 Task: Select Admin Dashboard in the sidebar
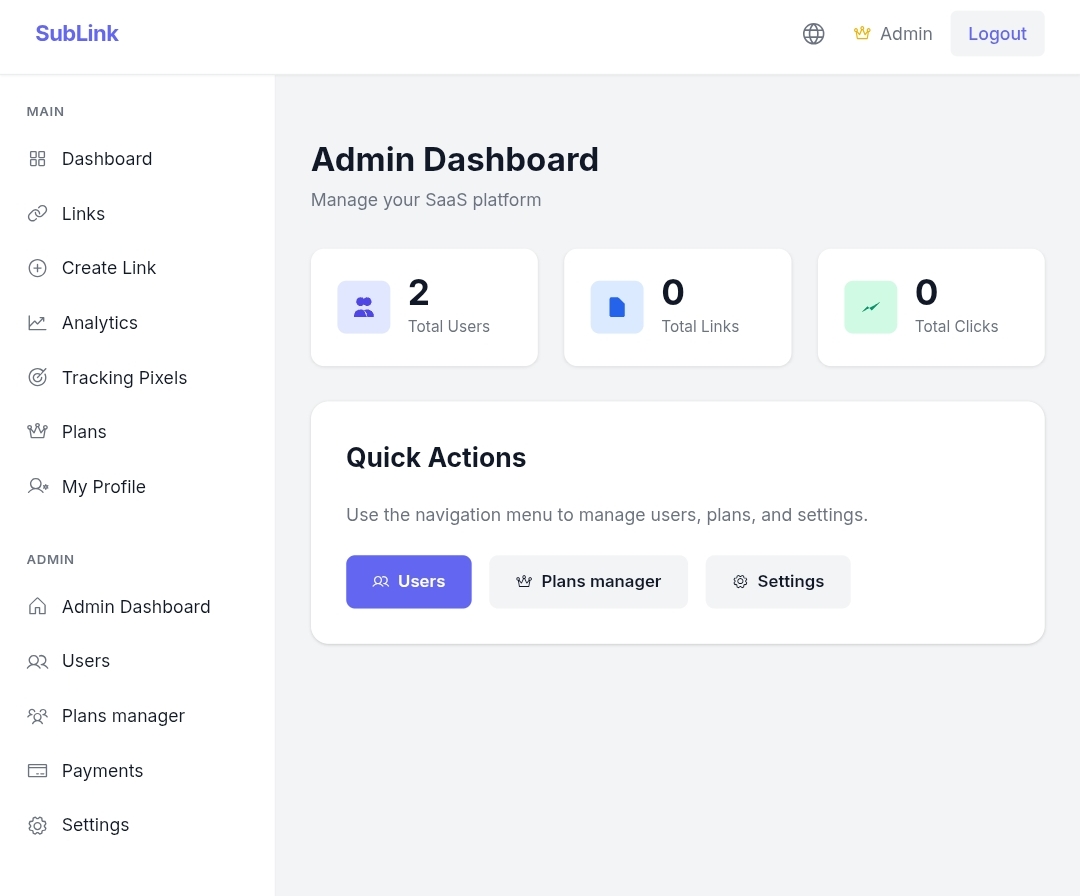(x=138, y=606)
